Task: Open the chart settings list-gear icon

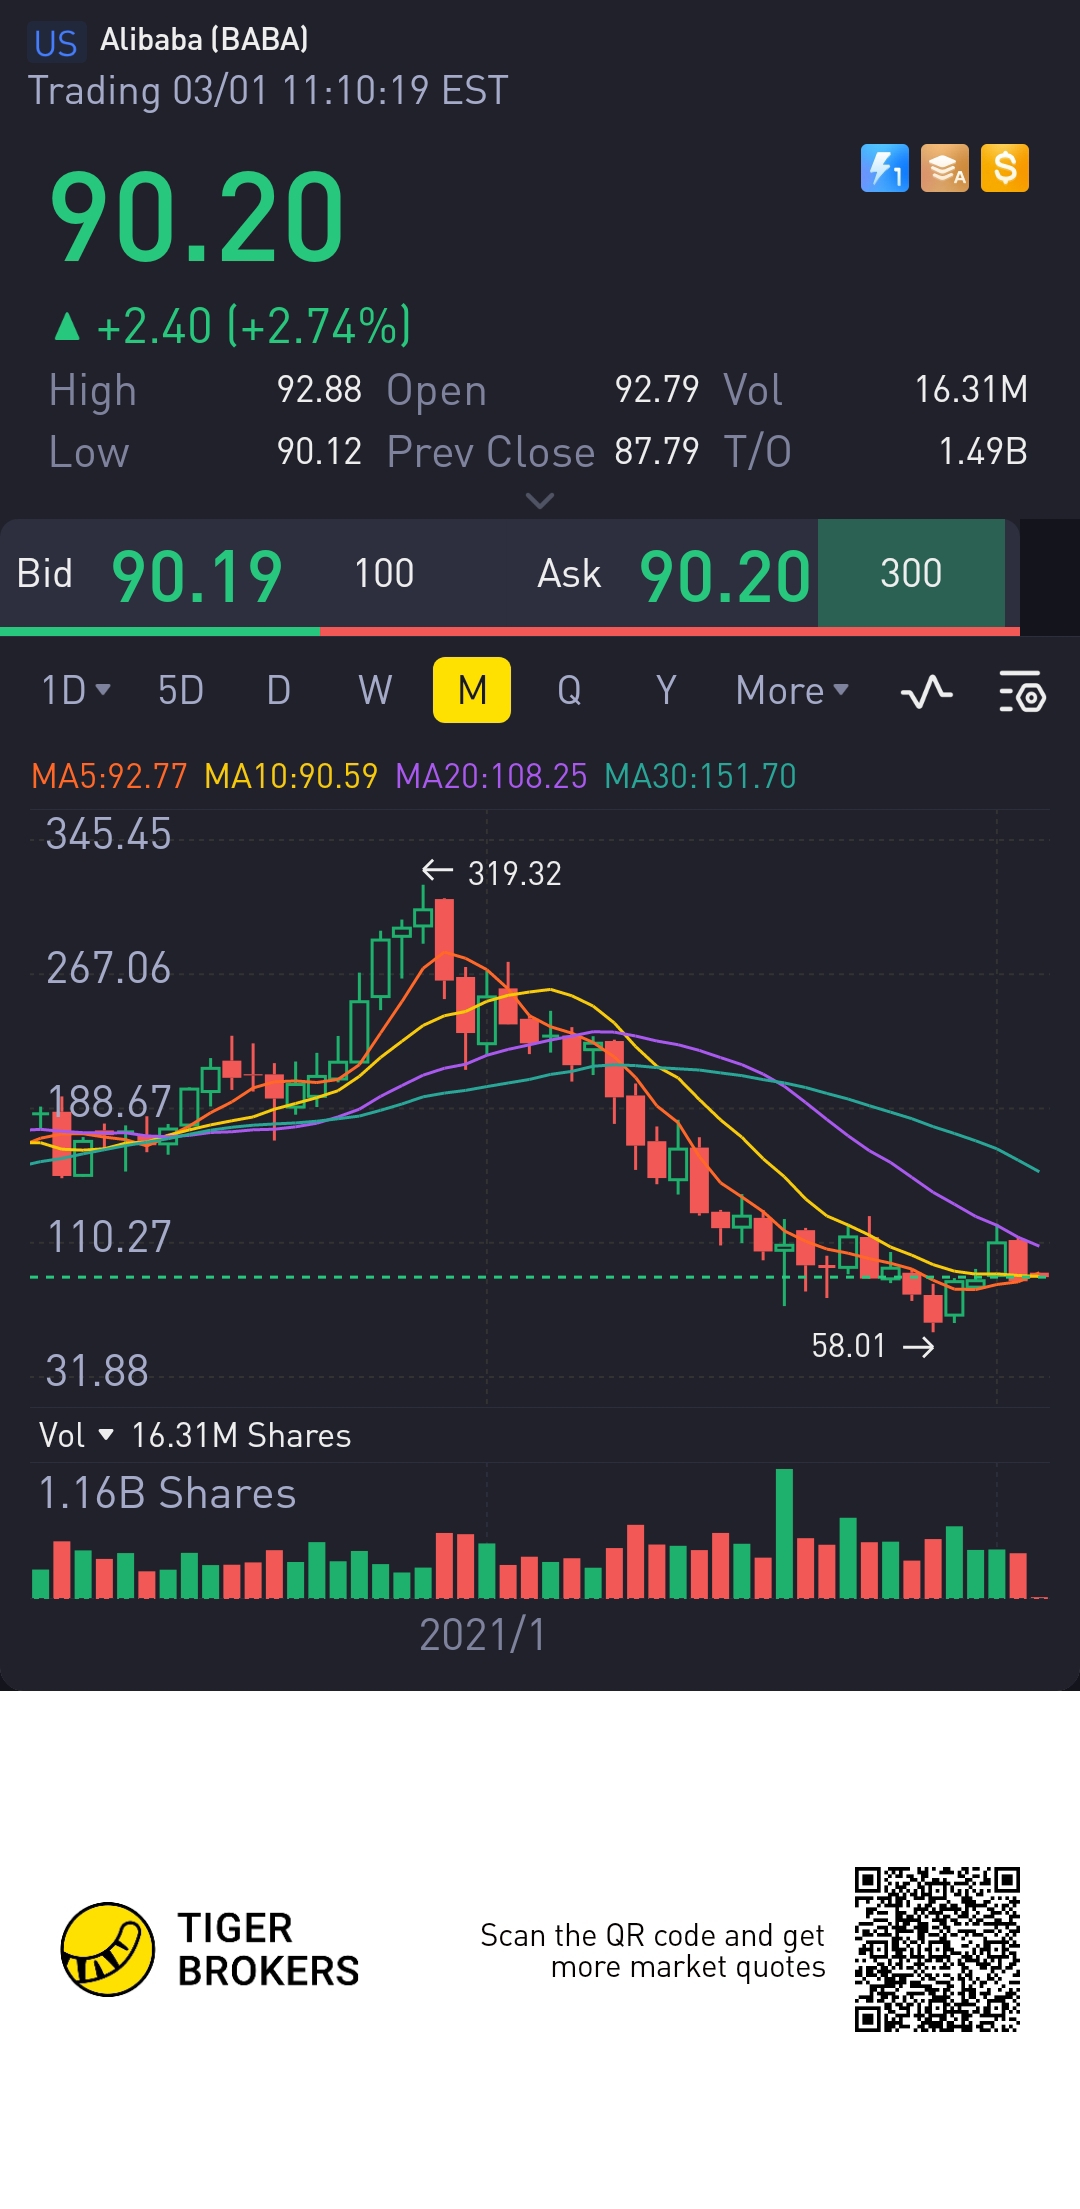Action: [x=1022, y=691]
